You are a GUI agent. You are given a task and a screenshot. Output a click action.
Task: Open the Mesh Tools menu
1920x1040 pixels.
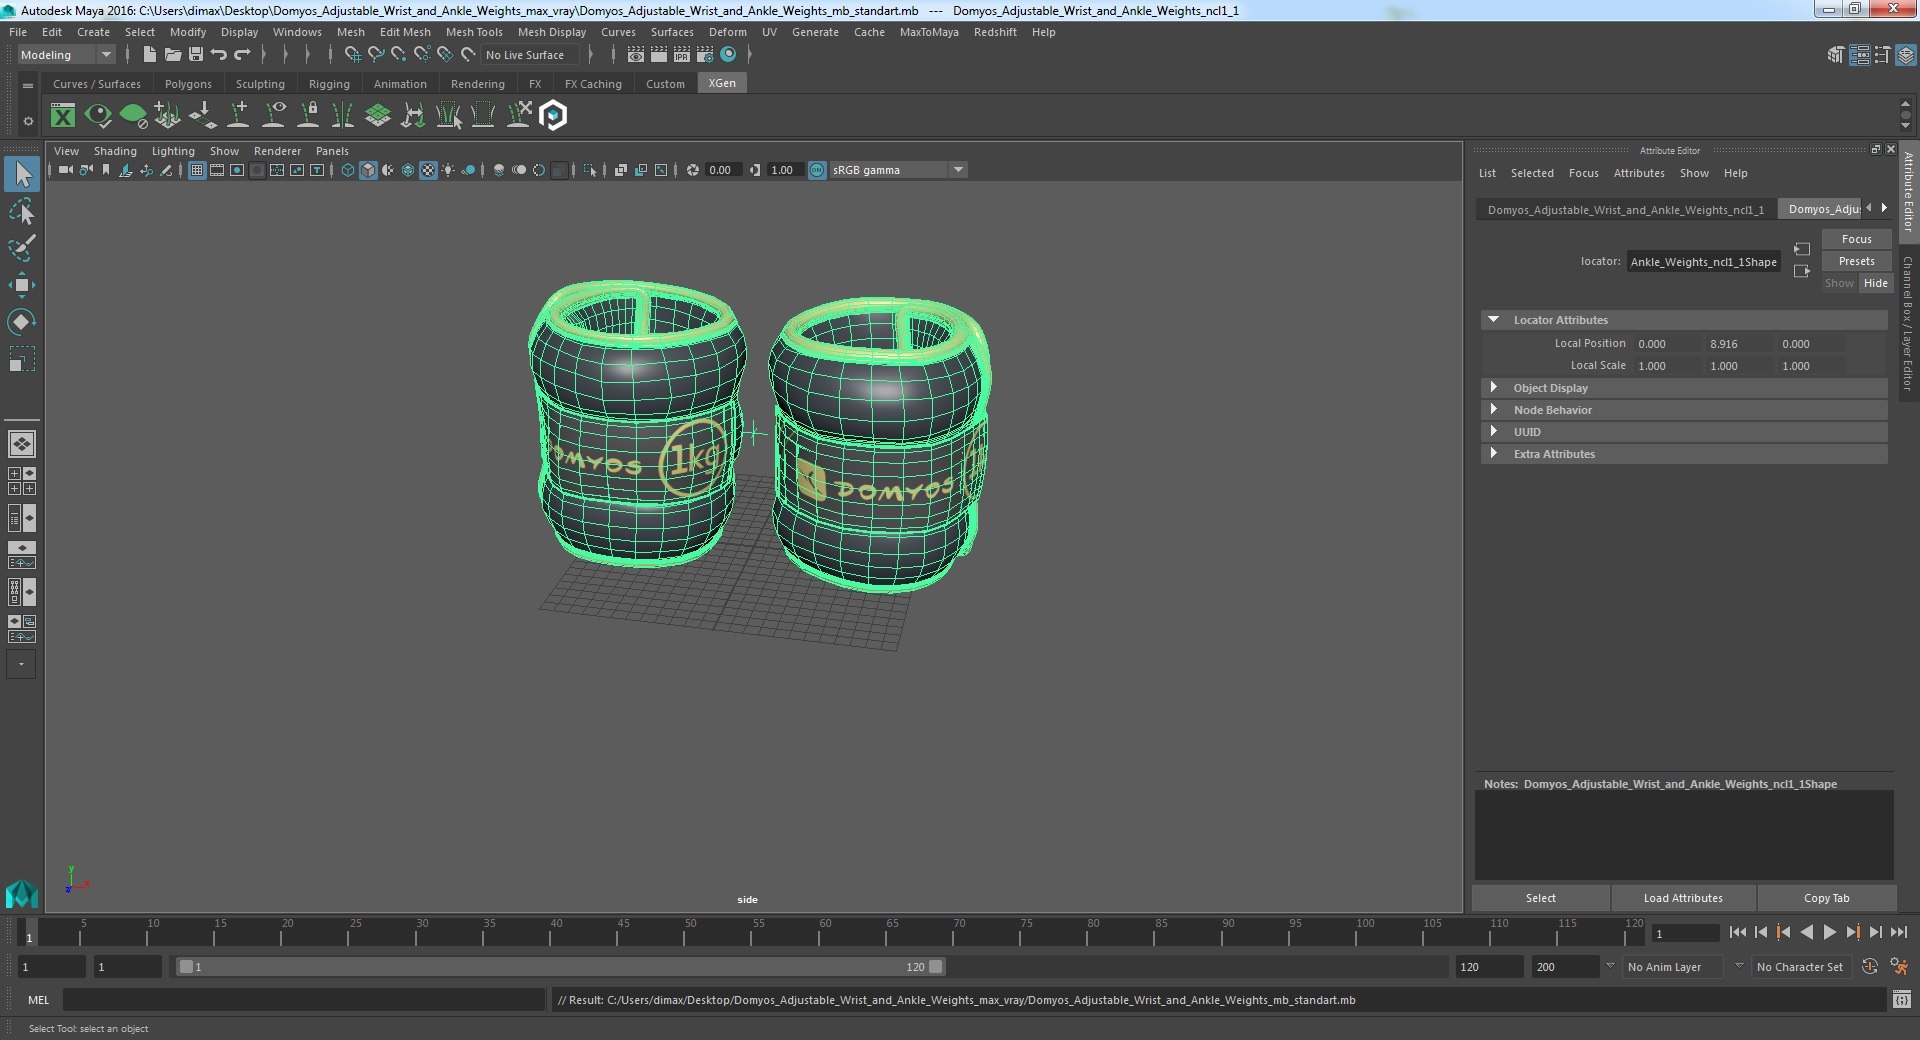pyautogui.click(x=473, y=32)
